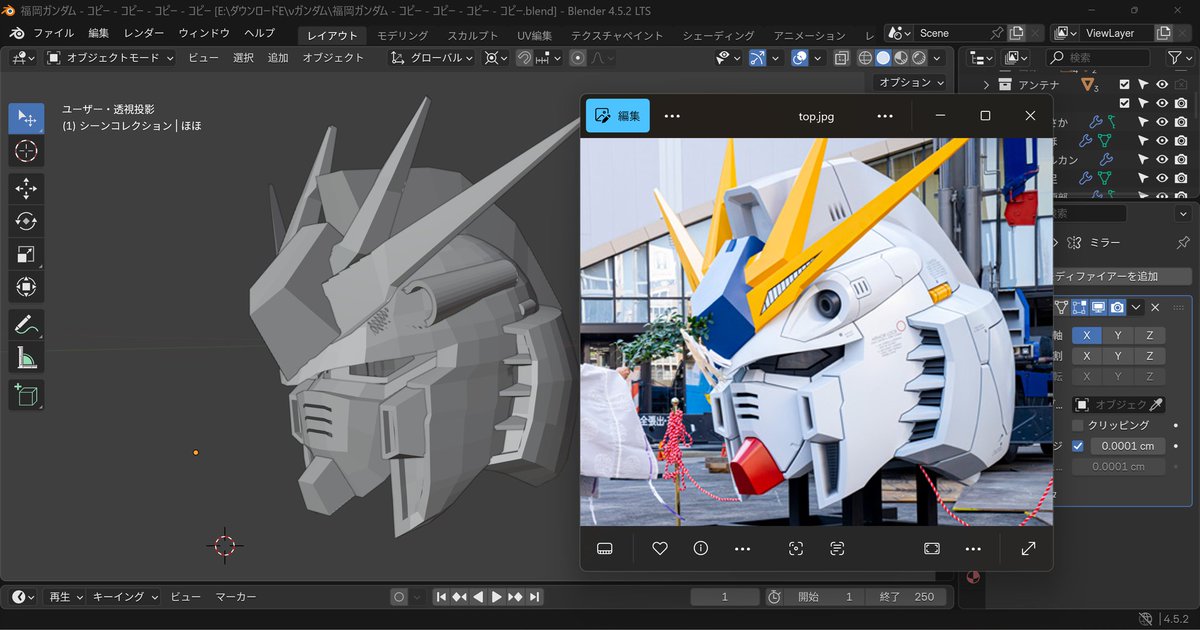Toggle modifier show-in-render camera icon
The height and width of the screenshot is (630, 1200).
coord(1117,308)
